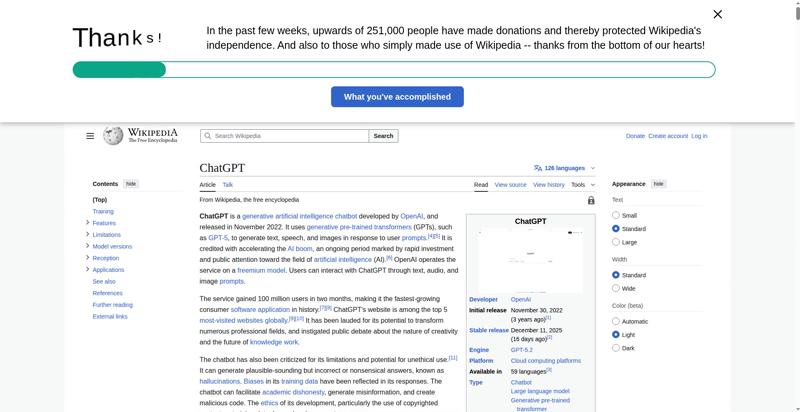Select the Small text size option

click(x=616, y=215)
